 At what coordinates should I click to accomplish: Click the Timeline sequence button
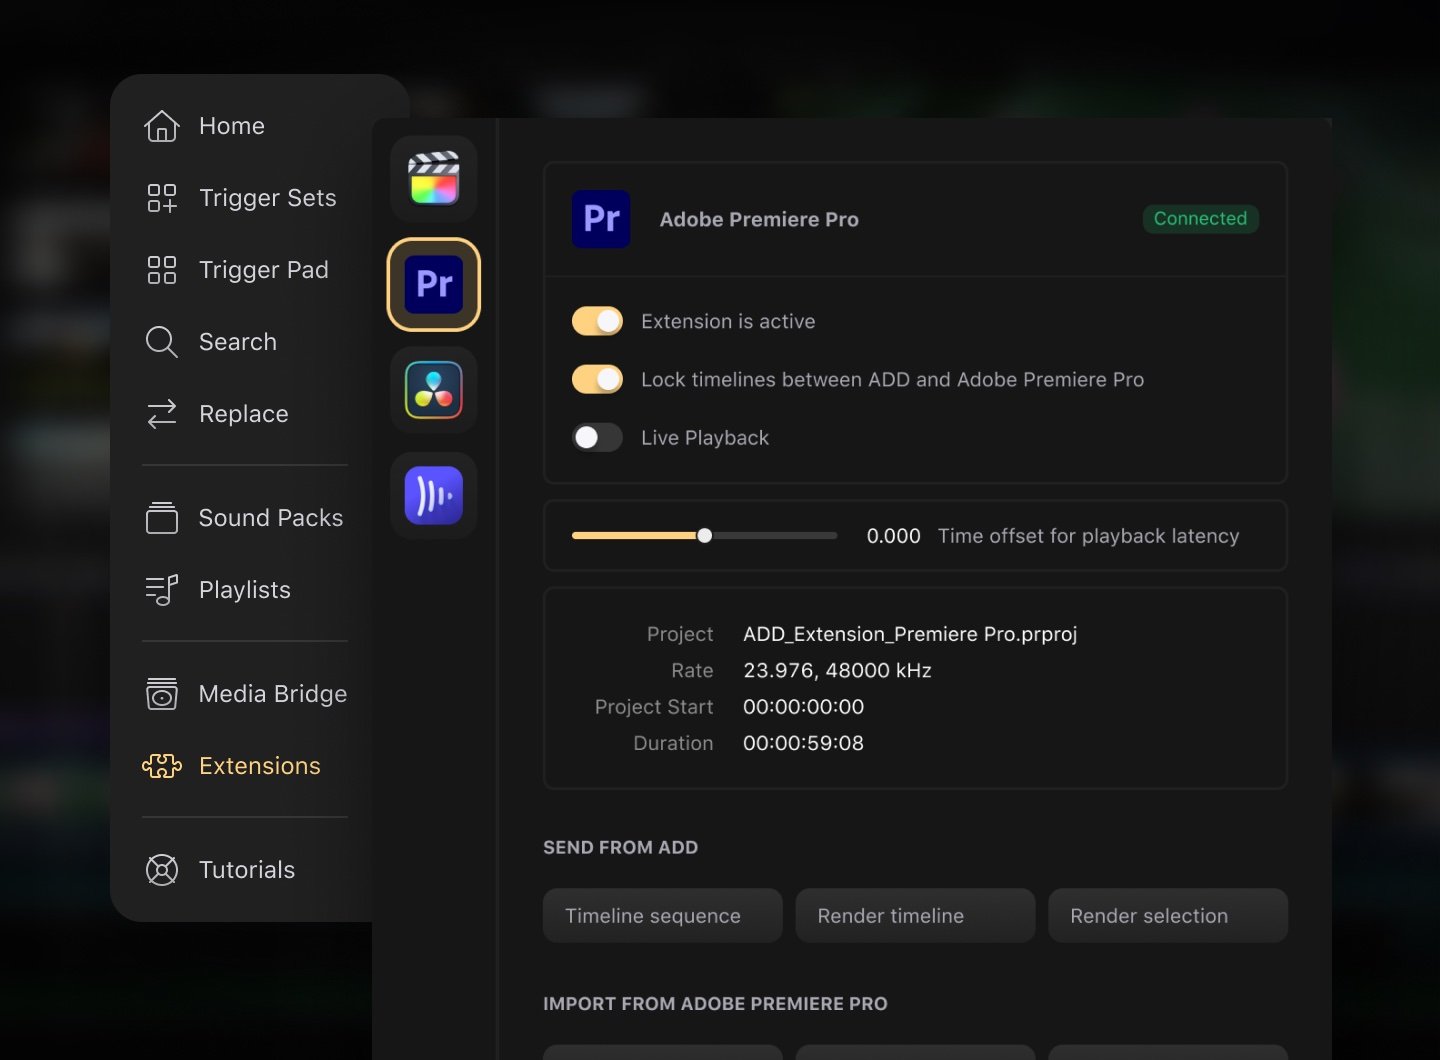coord(663,916)
